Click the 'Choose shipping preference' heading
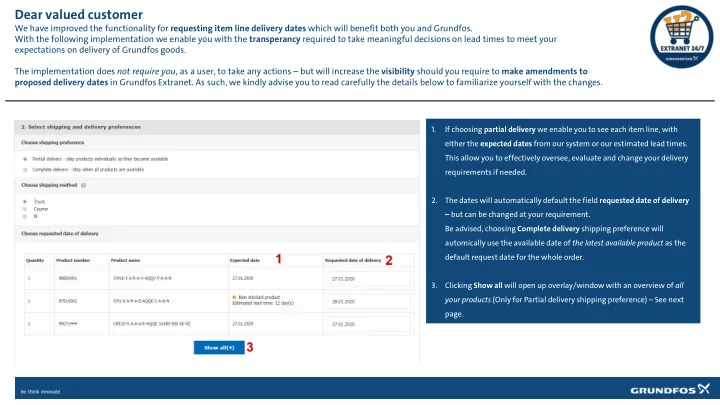Screen dimensions: 720x405 (52, 143)
